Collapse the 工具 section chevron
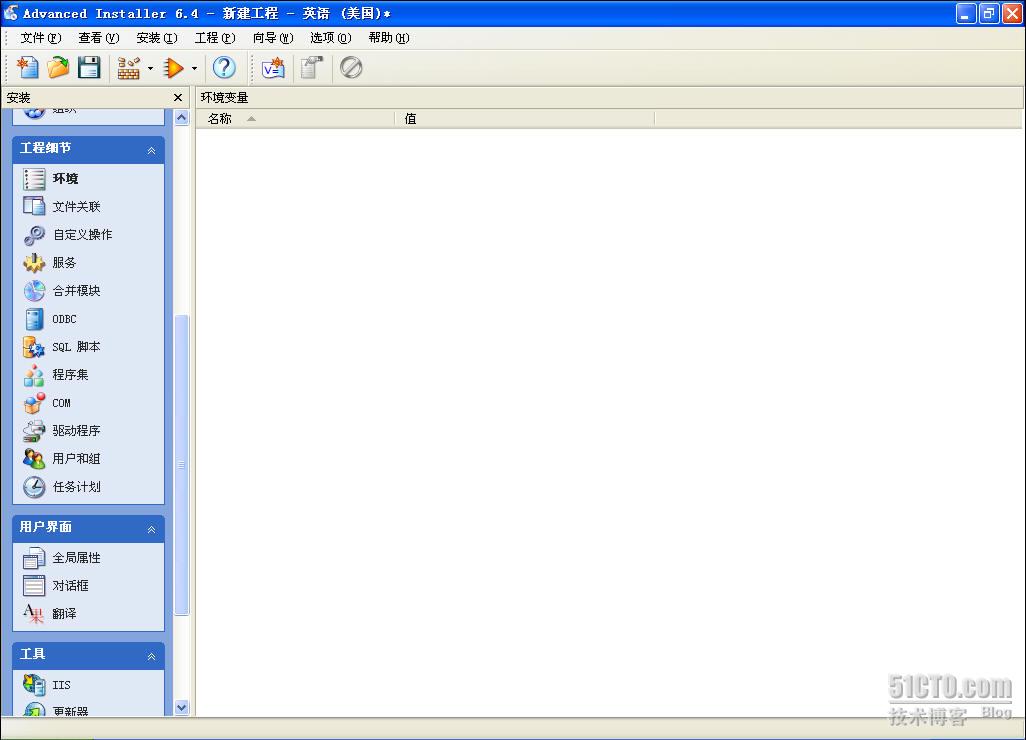The image size is (1026, 740). 151,656
